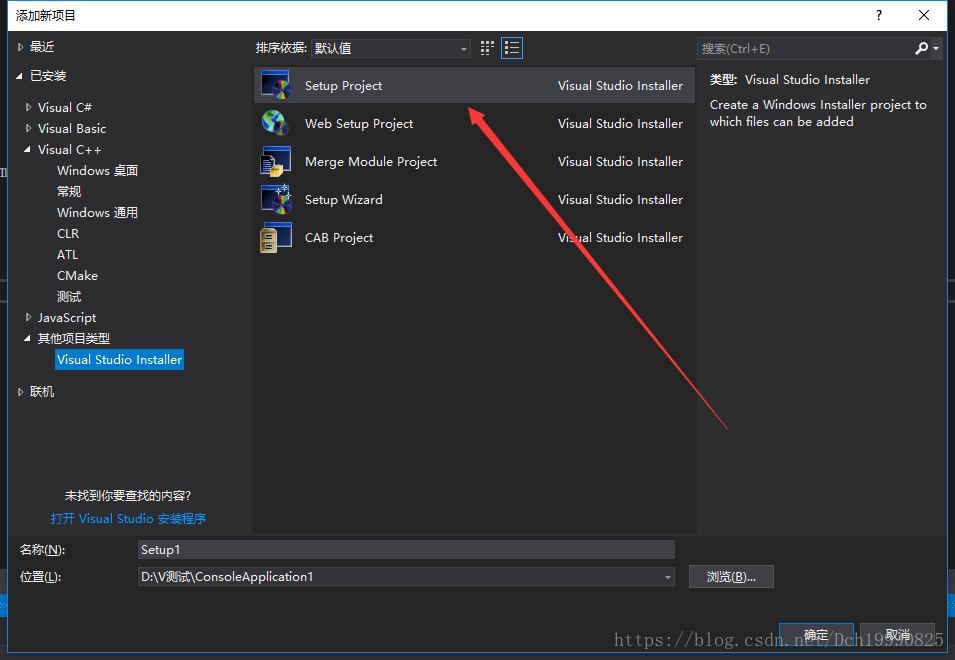Open the search options dropdown arrow
Image resolution: width=955 pixels, height=660 pixels.
pyautogui.click(x=936, y=48)
